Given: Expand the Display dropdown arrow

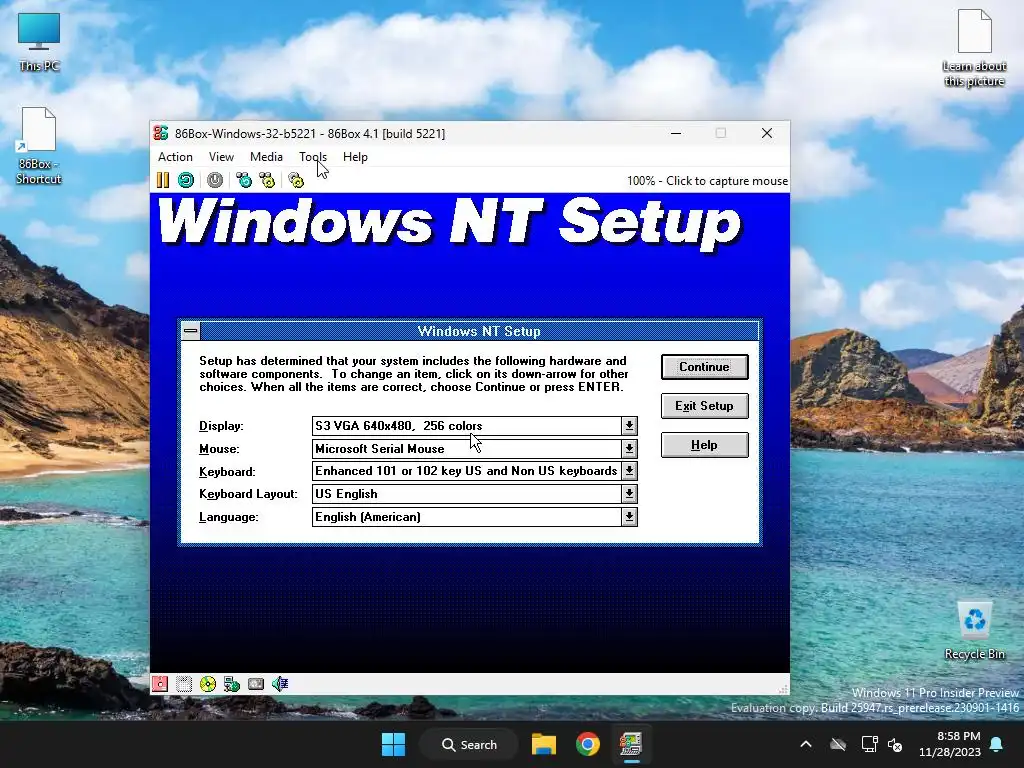Looking at the screenshot, I should pos(629,426).
